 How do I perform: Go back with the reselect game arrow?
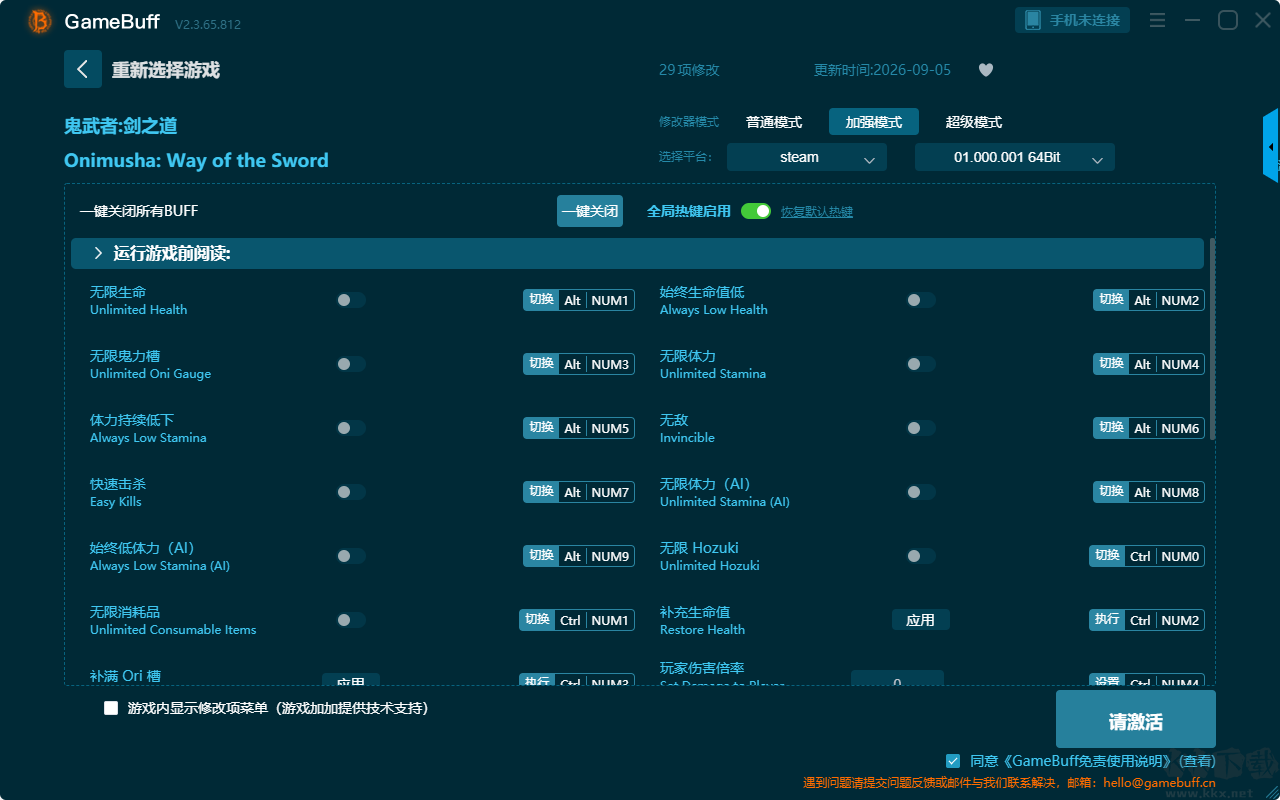click(83, 69)
